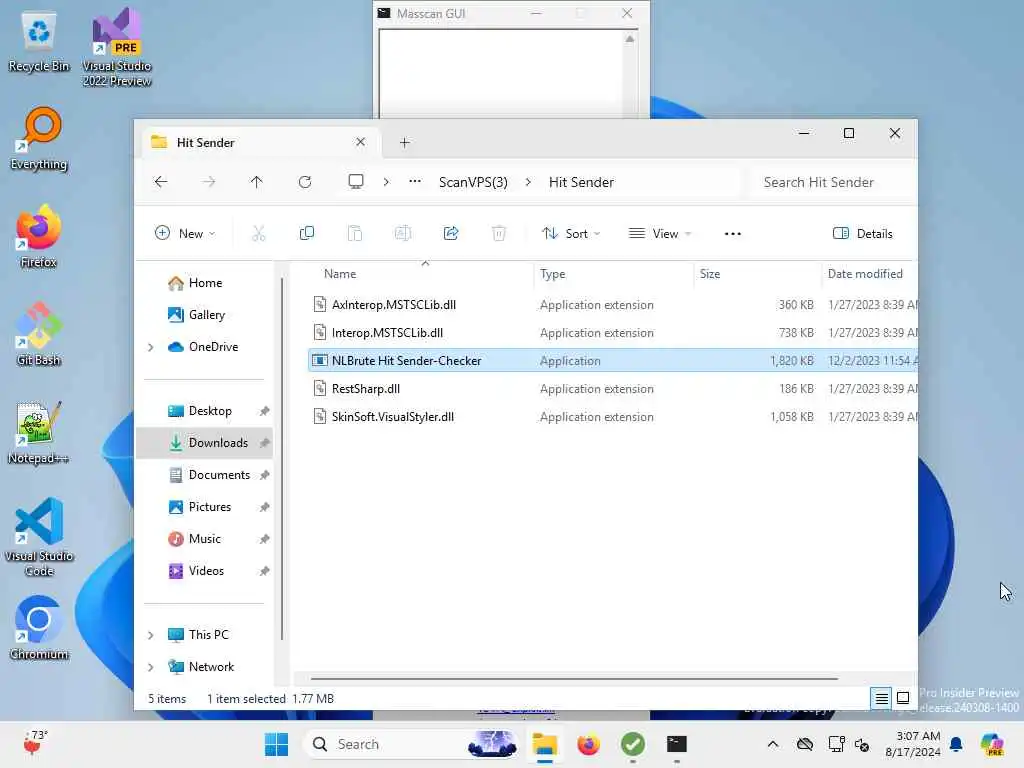Switch to large thumbnails view layout
Viewport: 1024px width, 768px height.
tap(903, 698)
